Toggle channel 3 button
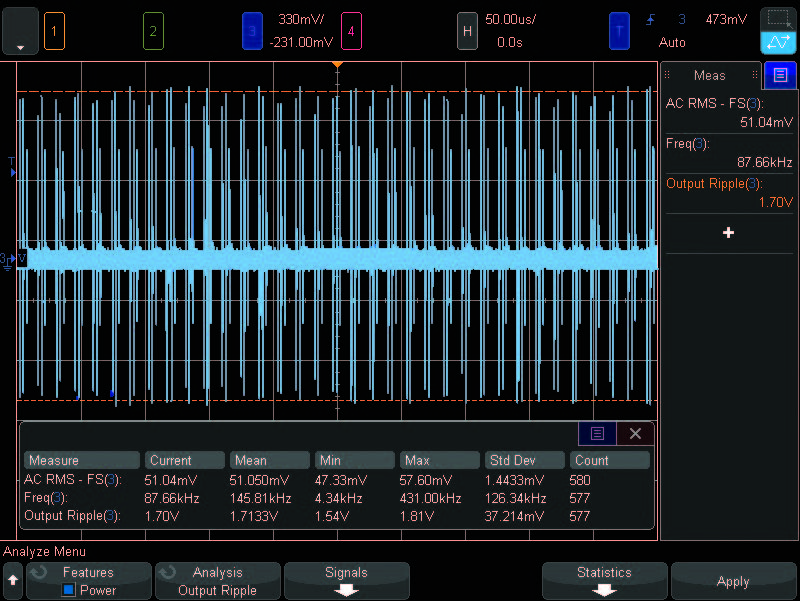The image size is (800, 601). coord(251,31)
